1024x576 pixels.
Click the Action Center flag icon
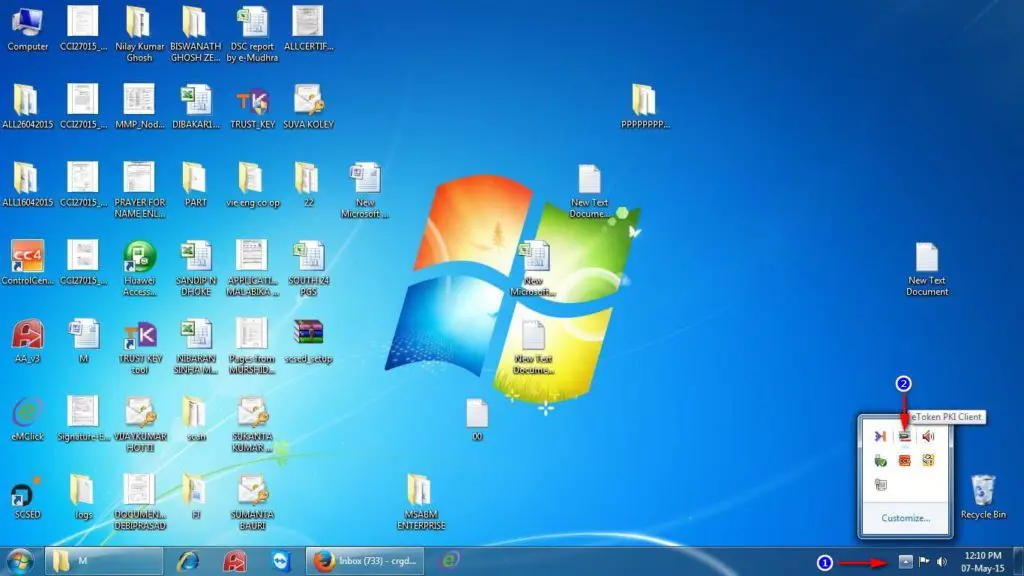click(924, 561)
